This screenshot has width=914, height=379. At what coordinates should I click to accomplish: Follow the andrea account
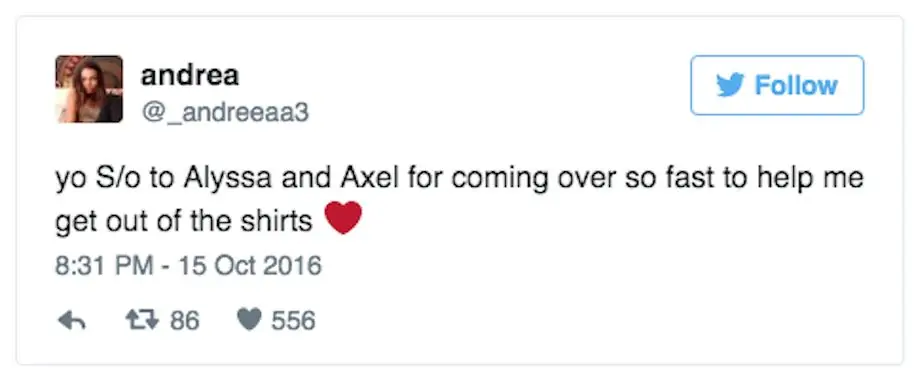point(777,85)
